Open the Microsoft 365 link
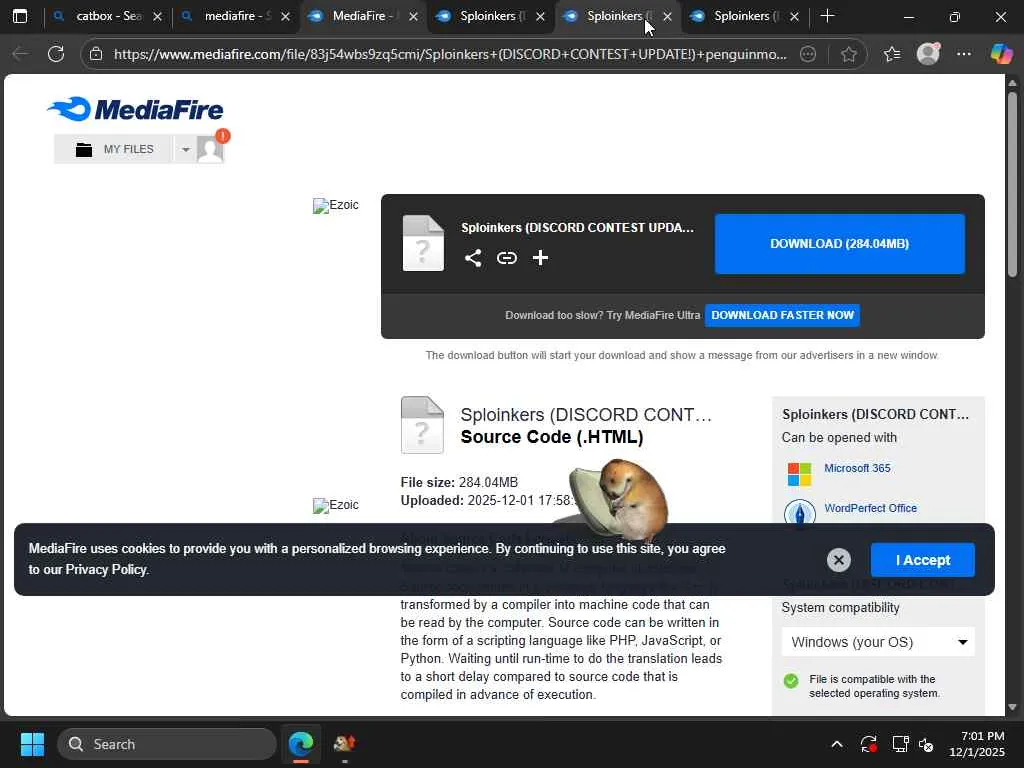Screen dimensions: 1024x768 click(857, 468)
